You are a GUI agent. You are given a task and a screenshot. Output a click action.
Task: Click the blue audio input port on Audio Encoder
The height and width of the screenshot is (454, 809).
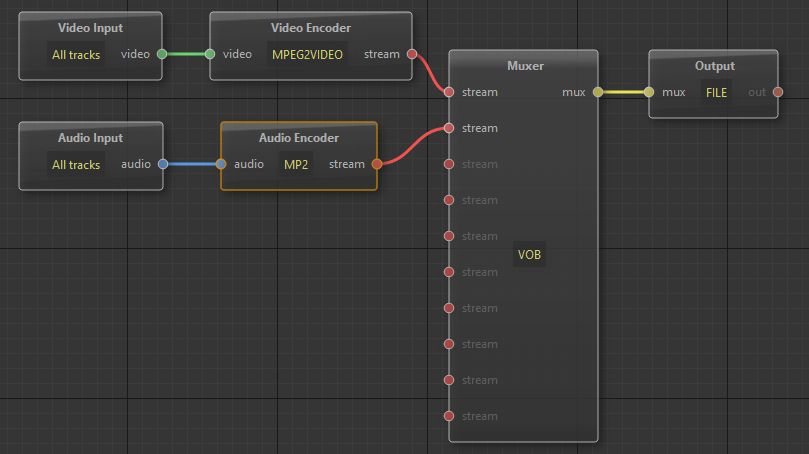(x=222, y=164)
